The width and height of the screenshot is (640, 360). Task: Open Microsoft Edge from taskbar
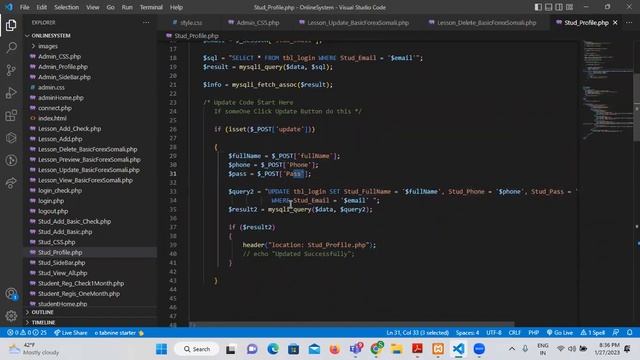click(x=273, y=349)
